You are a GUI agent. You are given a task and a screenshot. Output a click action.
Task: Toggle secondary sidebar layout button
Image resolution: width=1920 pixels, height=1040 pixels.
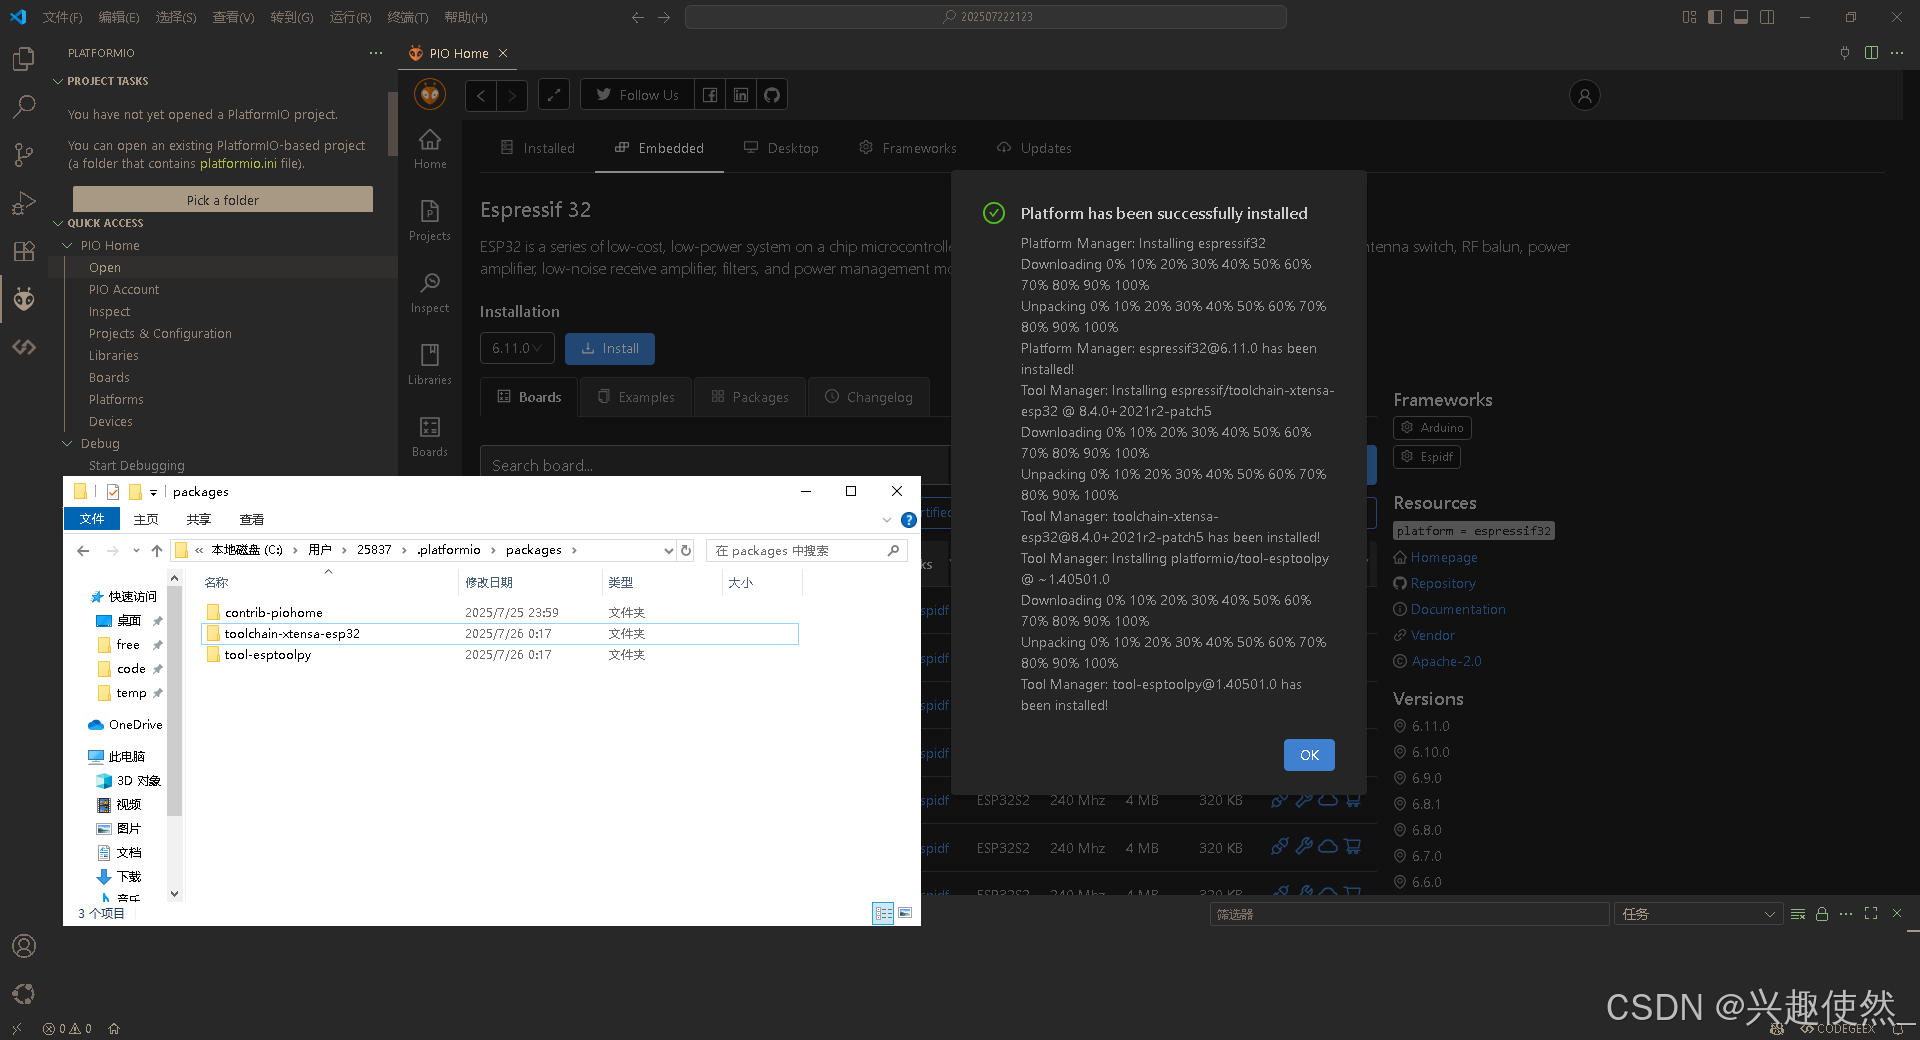(x=1767, y=17)
